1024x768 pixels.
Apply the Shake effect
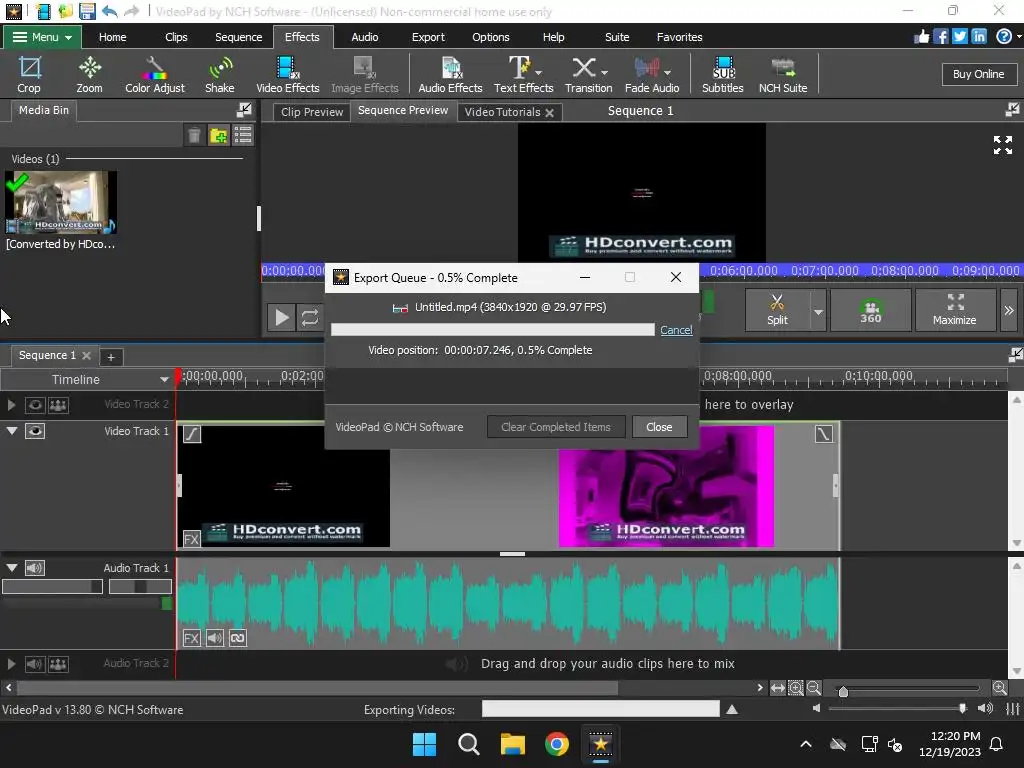point(219,74)
